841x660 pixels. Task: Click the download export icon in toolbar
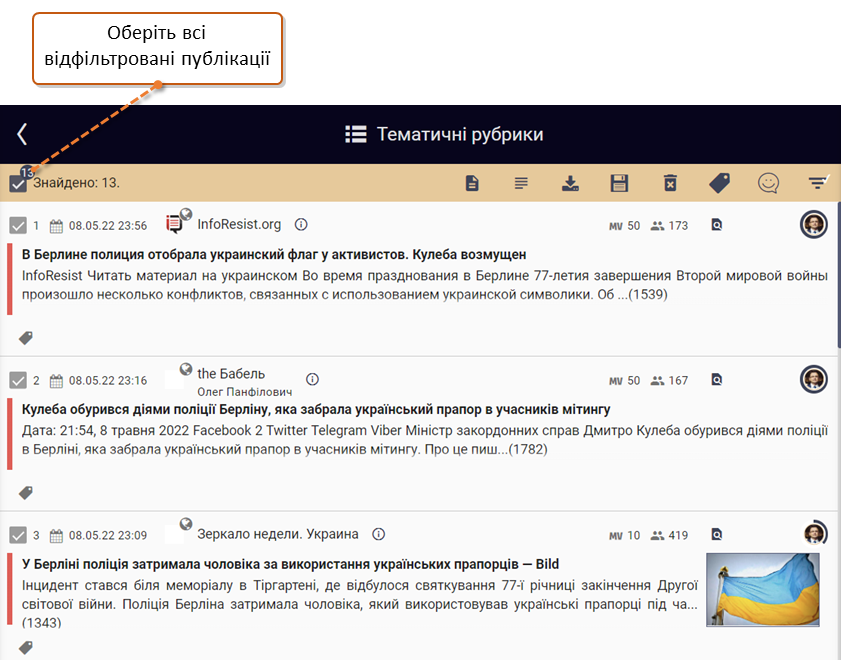pyautogui.click(x=570, y=183)
